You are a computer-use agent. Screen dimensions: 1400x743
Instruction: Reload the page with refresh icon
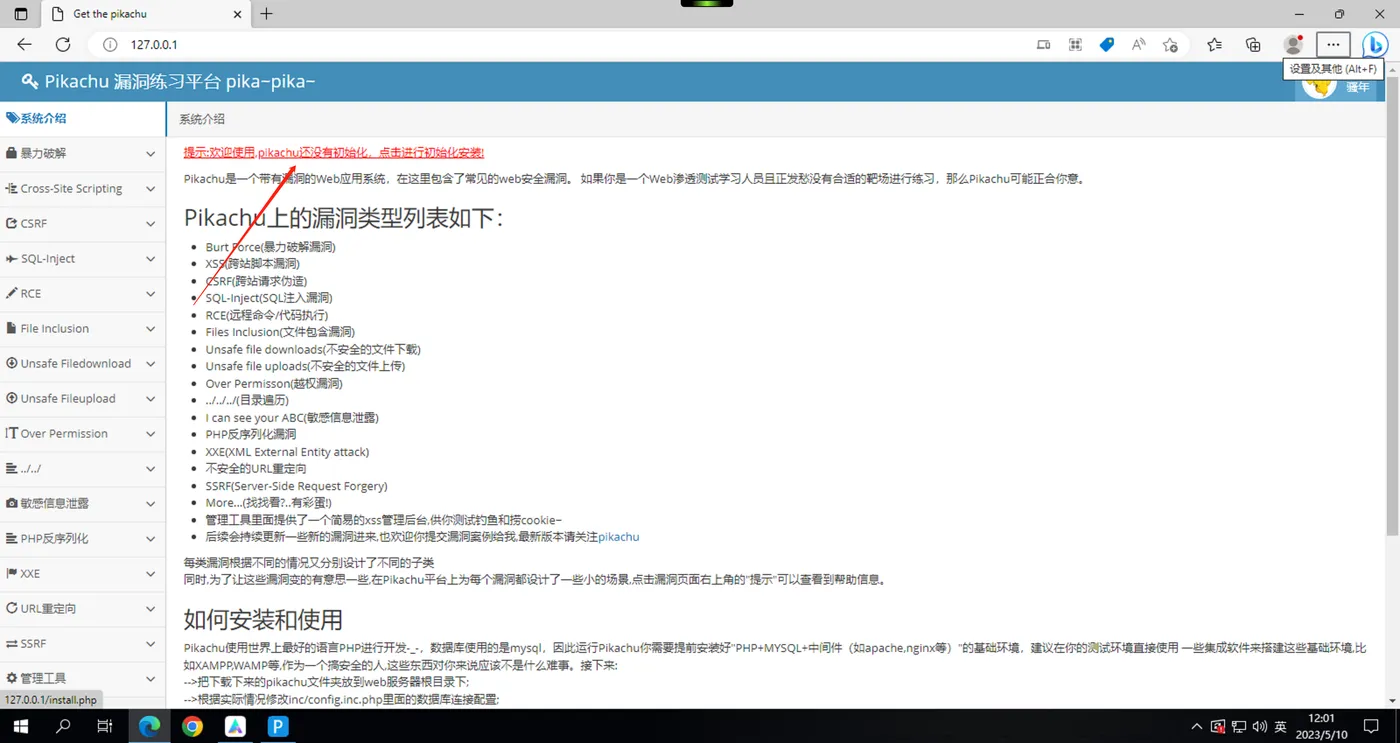[63, 44]
